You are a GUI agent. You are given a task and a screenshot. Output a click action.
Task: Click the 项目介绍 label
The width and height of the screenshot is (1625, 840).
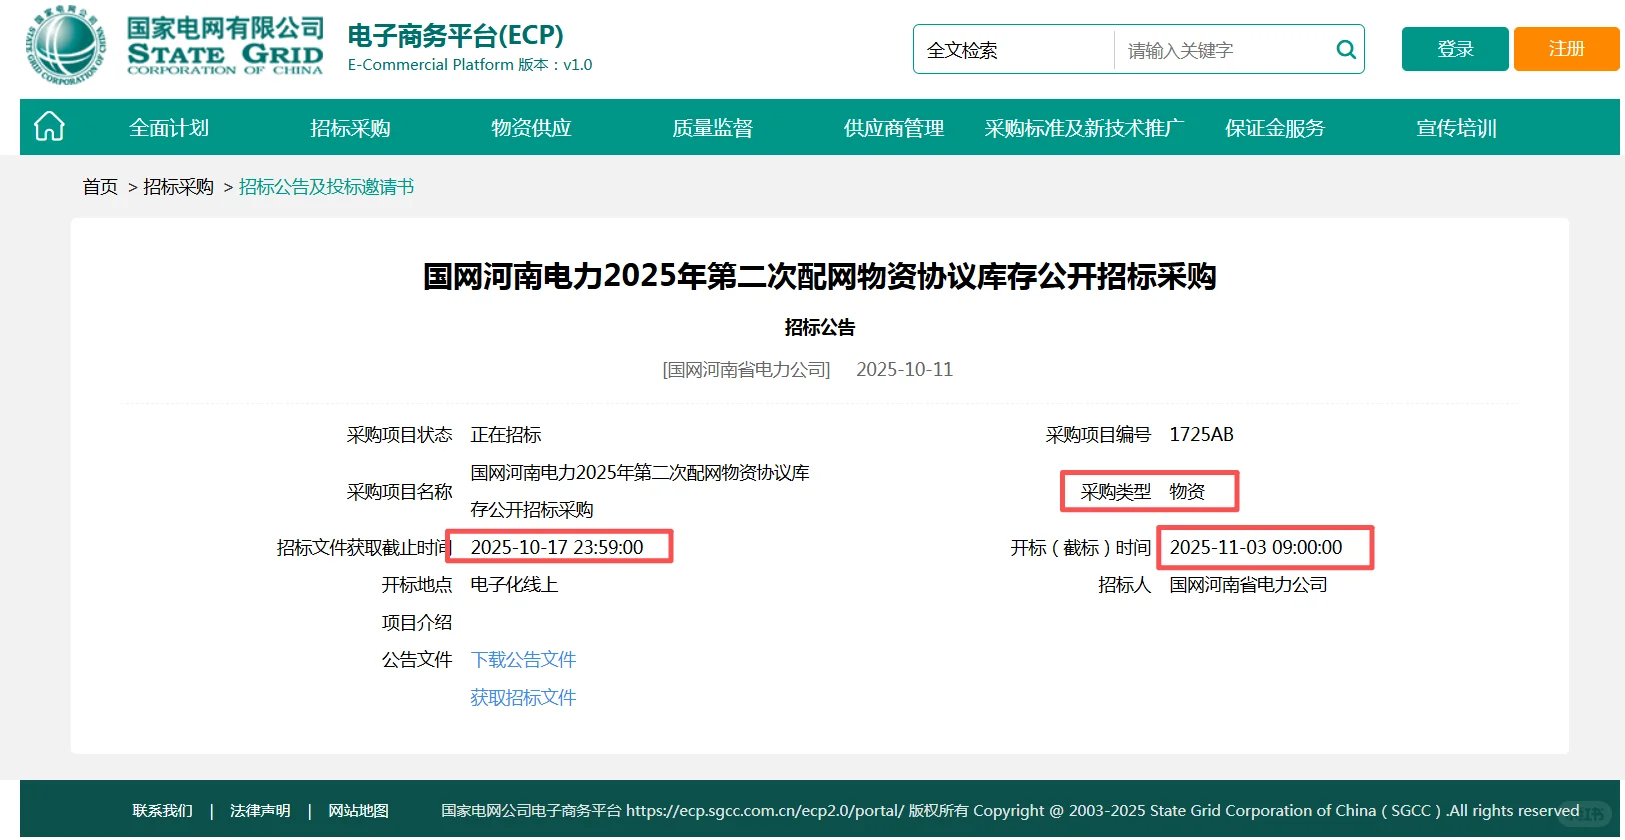(417, 623)
